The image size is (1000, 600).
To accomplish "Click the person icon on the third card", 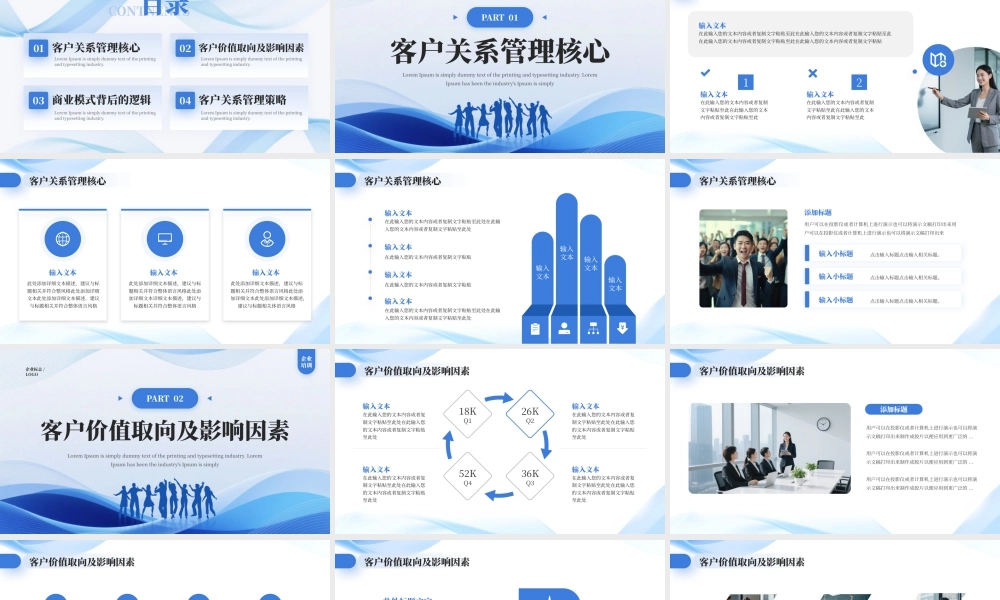I will (x=267, y=239).
